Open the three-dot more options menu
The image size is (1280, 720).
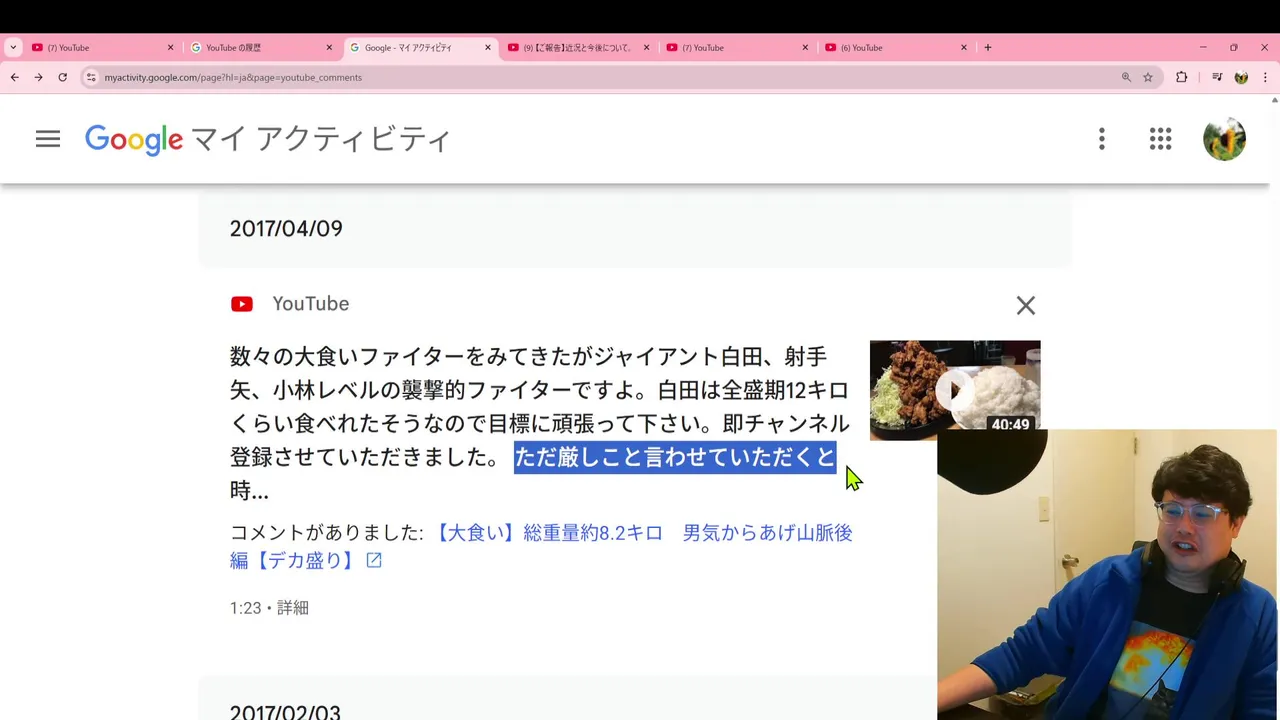click(x=1102, y=139)
